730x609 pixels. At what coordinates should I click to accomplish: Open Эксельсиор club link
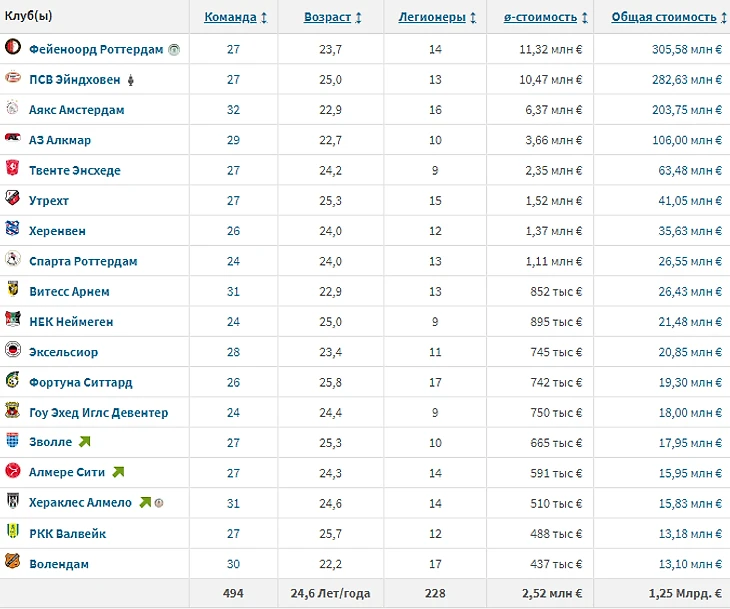(64, 352)
